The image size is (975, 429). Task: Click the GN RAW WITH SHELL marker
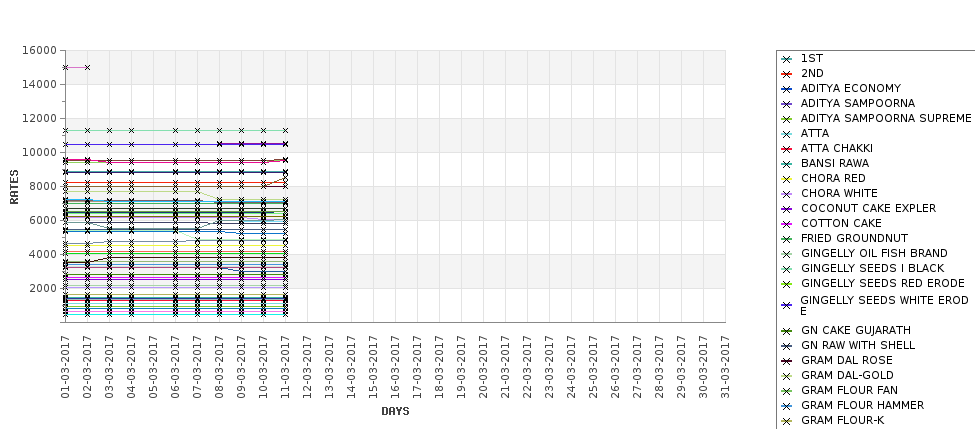(787, 346)
